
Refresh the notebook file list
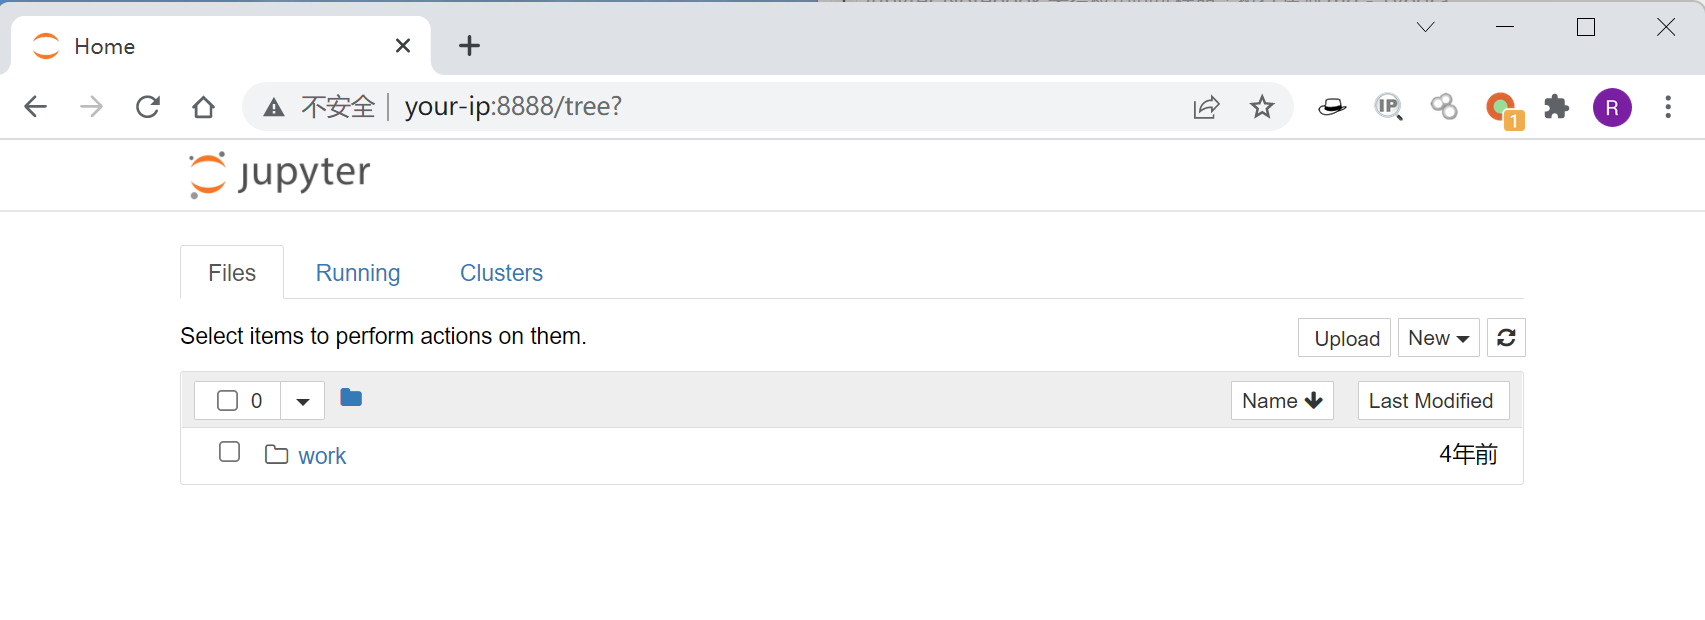pos(1506,338)
